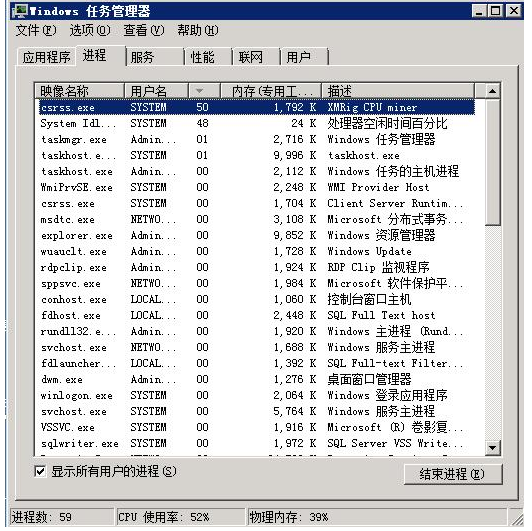Select the rundll32.e... process
532x531 pixels.
point(257,331)
